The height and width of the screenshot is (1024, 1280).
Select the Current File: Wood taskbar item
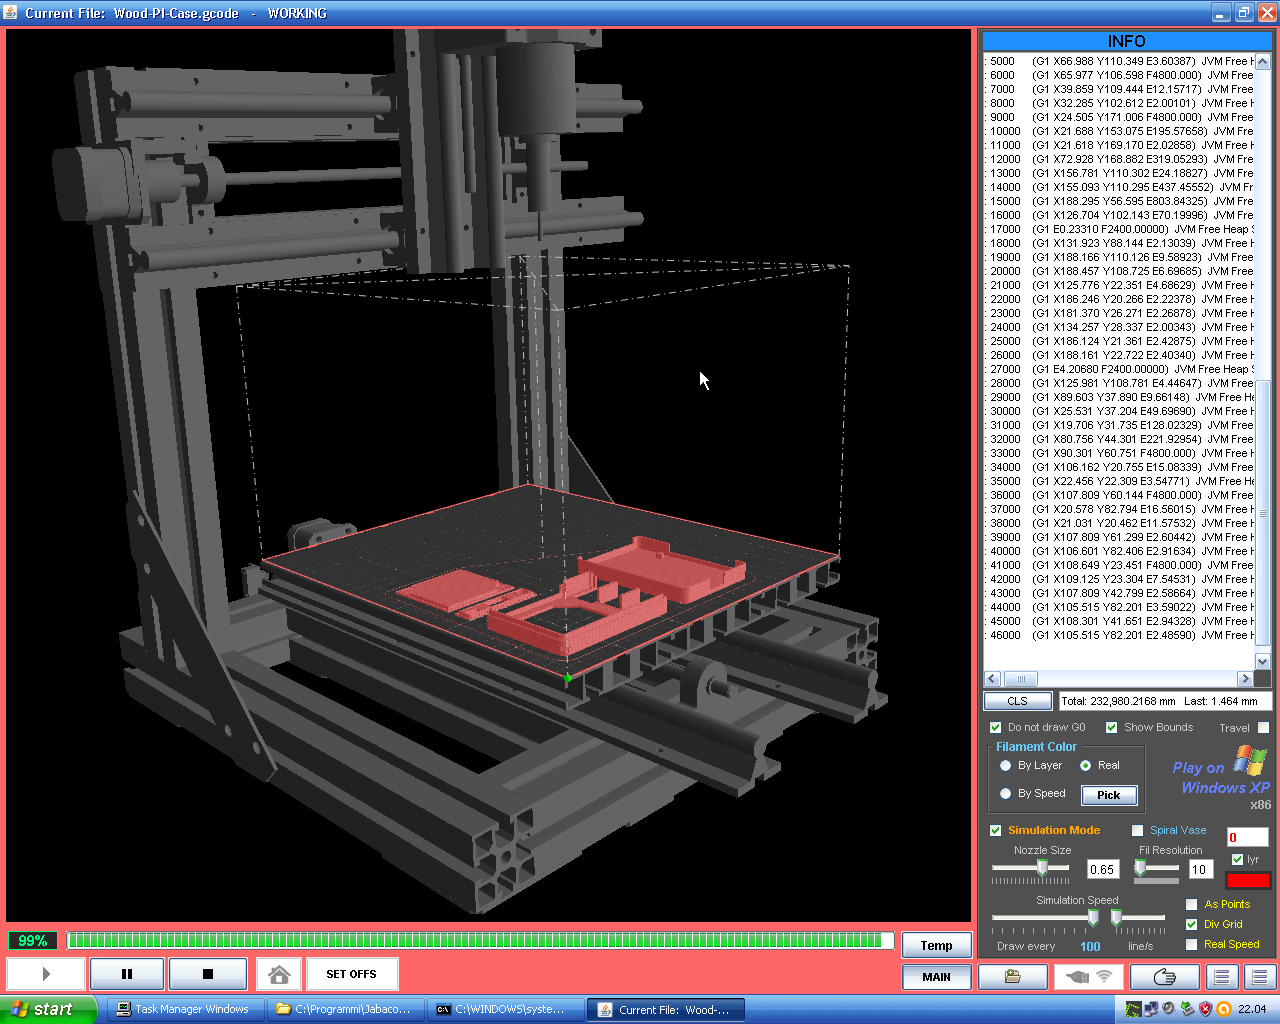665,1009
